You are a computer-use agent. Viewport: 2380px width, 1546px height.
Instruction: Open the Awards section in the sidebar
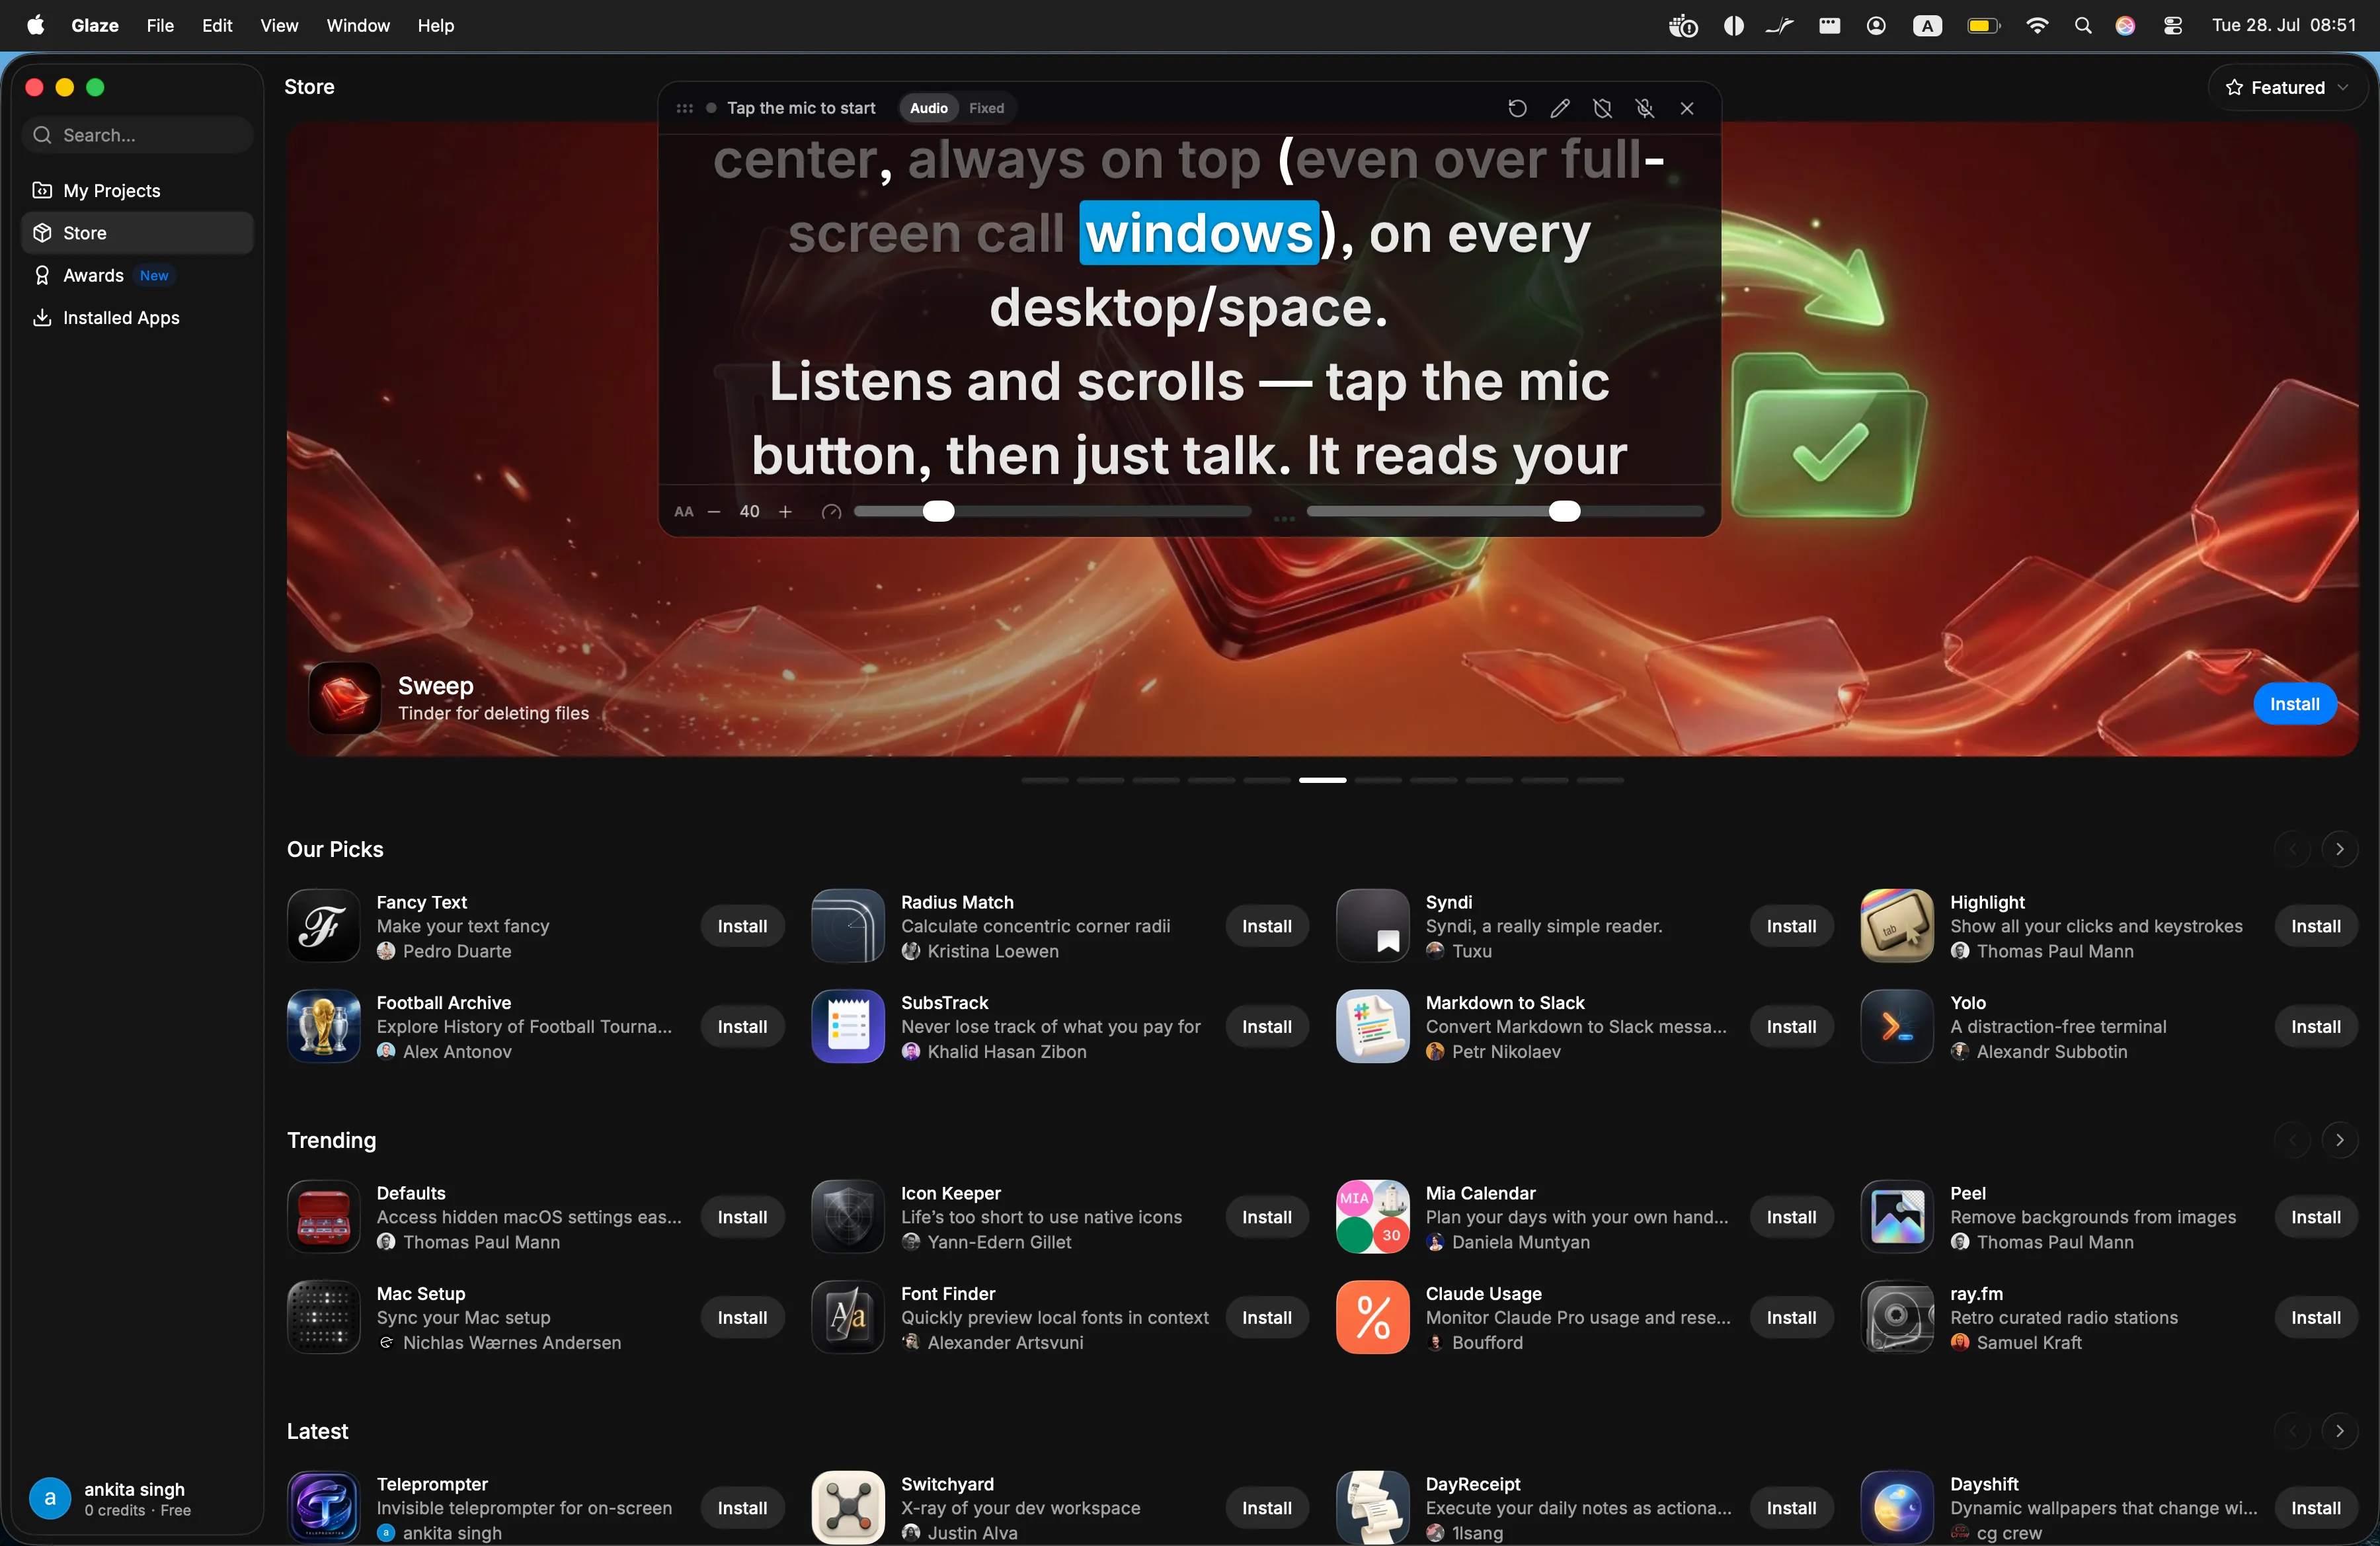coord(137,275)
